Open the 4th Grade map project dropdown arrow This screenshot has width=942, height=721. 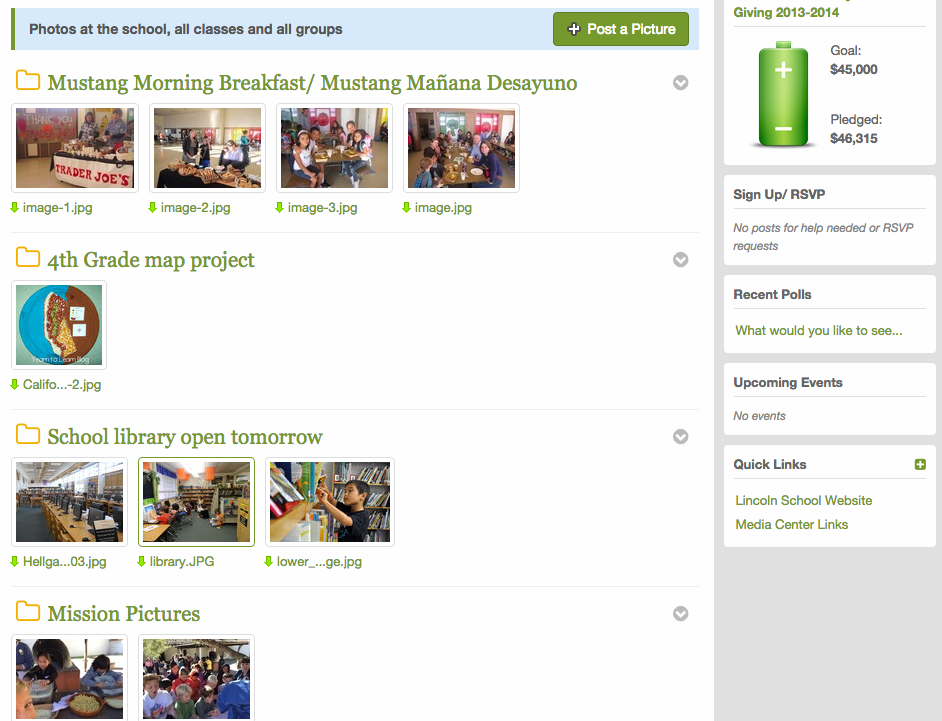pos(681,260)
